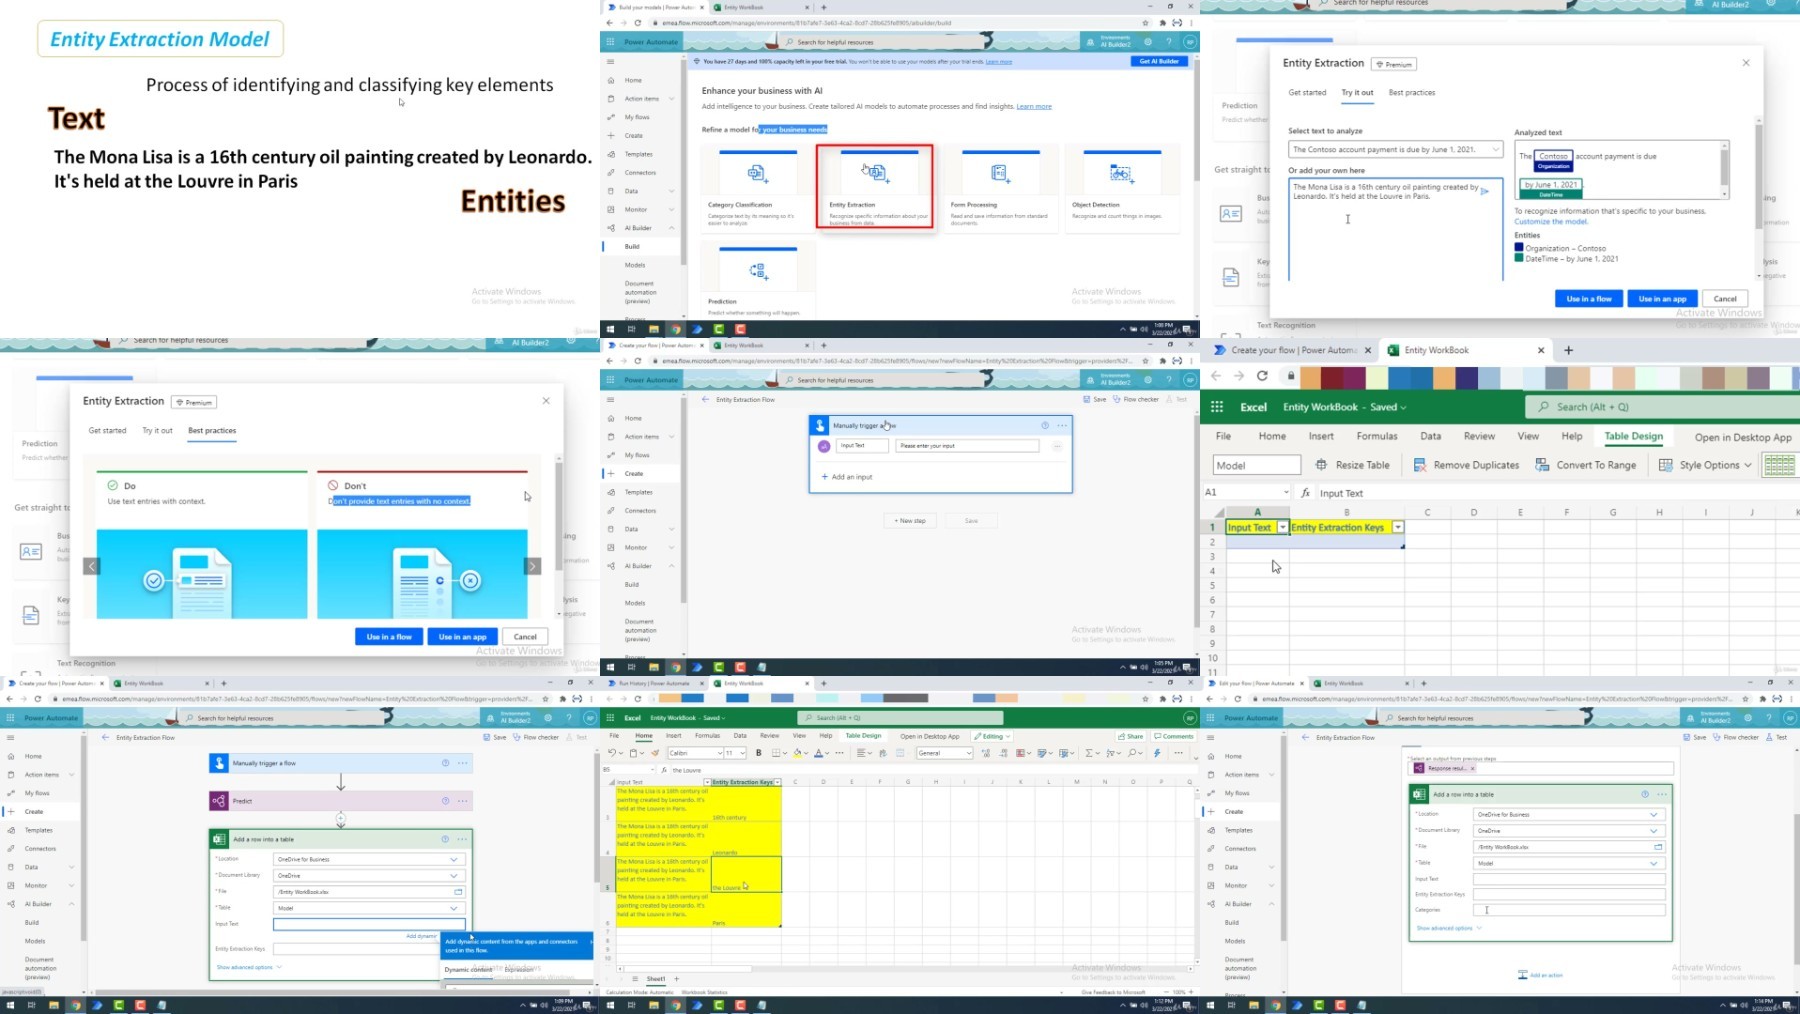Click the fx insert function icon beside cell A1
Screen dimensions: 1800x1014
tap(1305, 493)
